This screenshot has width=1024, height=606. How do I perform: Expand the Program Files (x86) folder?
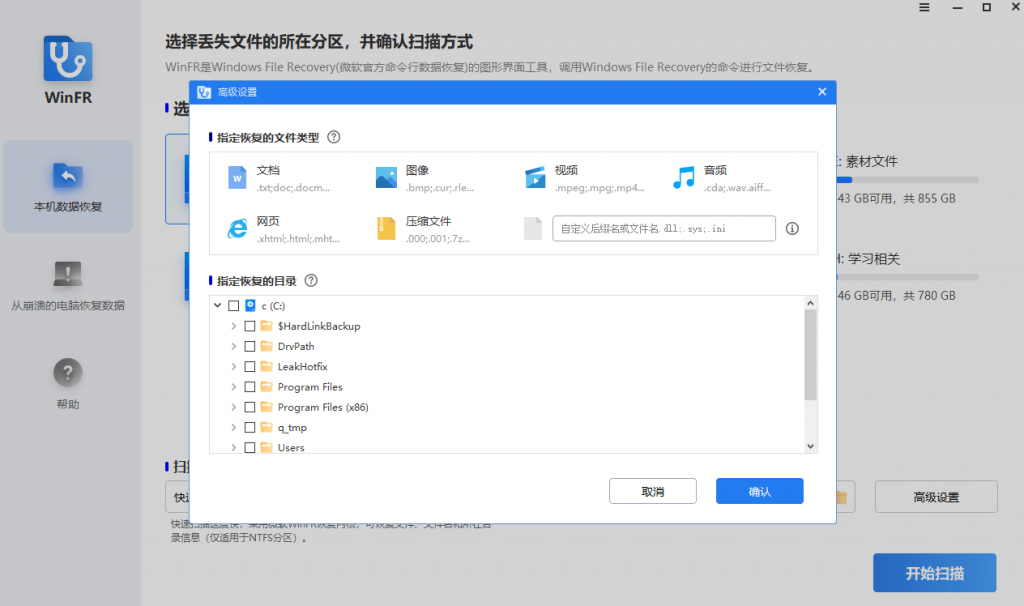(x=233, y=407)
